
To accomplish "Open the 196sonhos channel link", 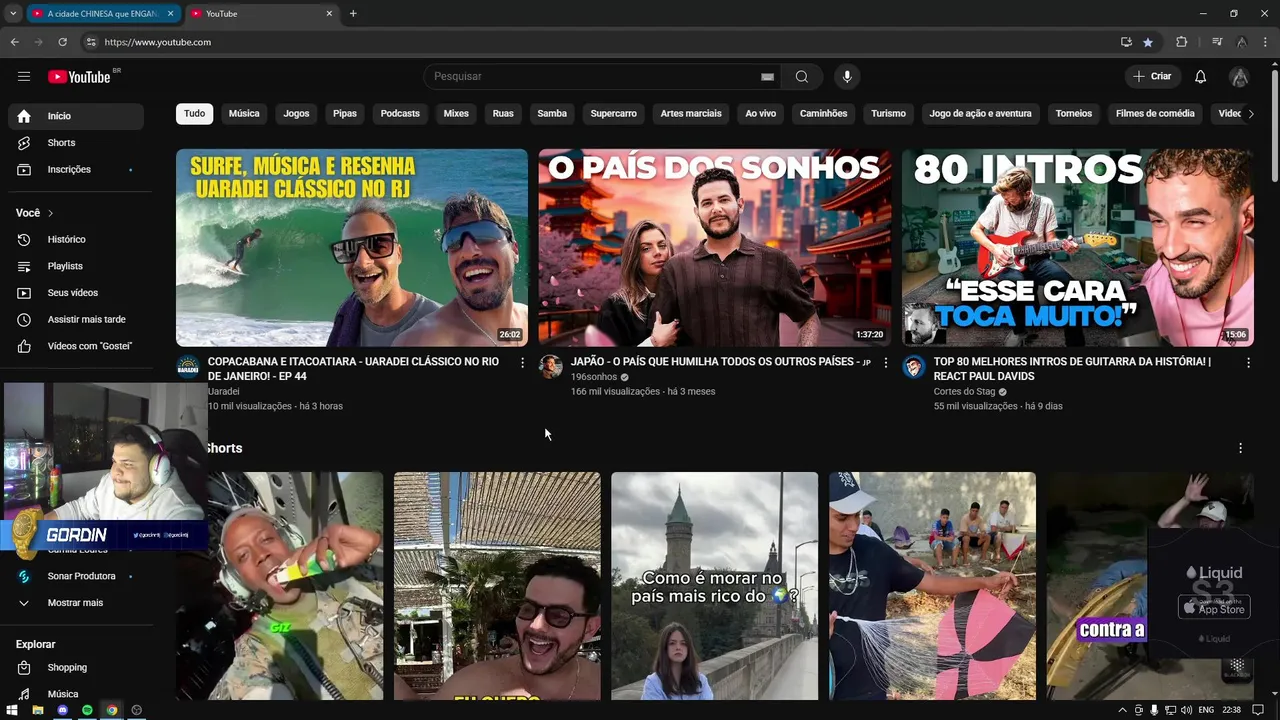I will click(x=594, y=377).
